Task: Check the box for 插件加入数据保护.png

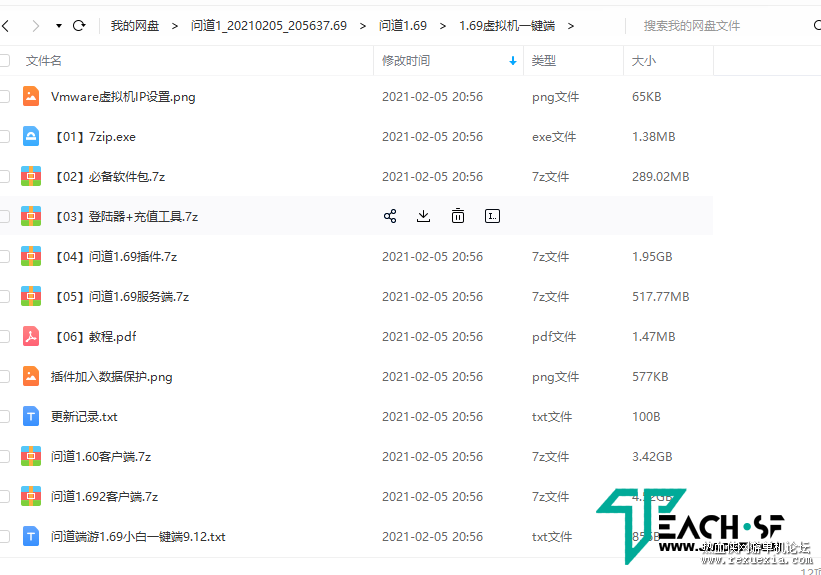Action: 5,377
